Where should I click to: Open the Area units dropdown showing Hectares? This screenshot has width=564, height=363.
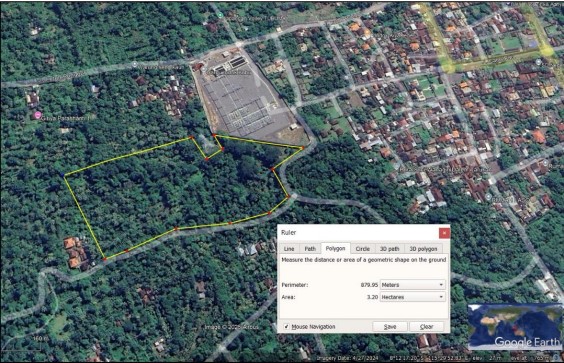pos(413,297)
